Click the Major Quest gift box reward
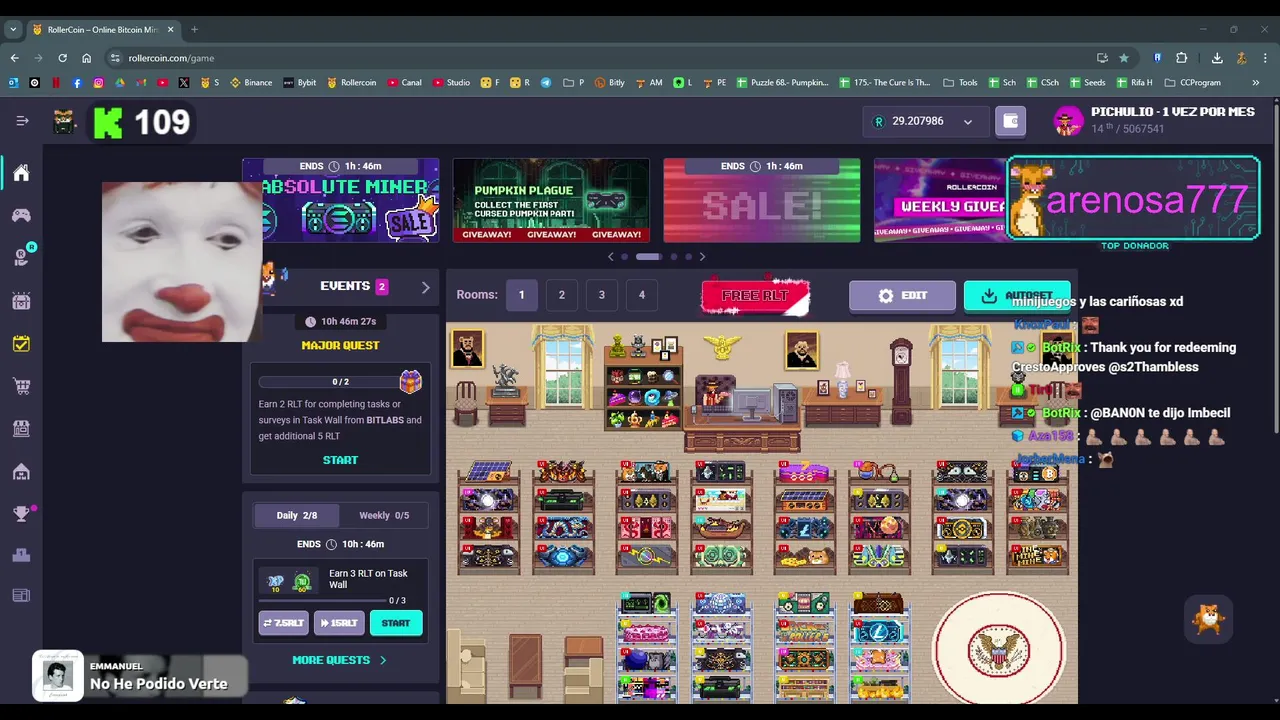The image size is (1280, 720). [410, 381]
